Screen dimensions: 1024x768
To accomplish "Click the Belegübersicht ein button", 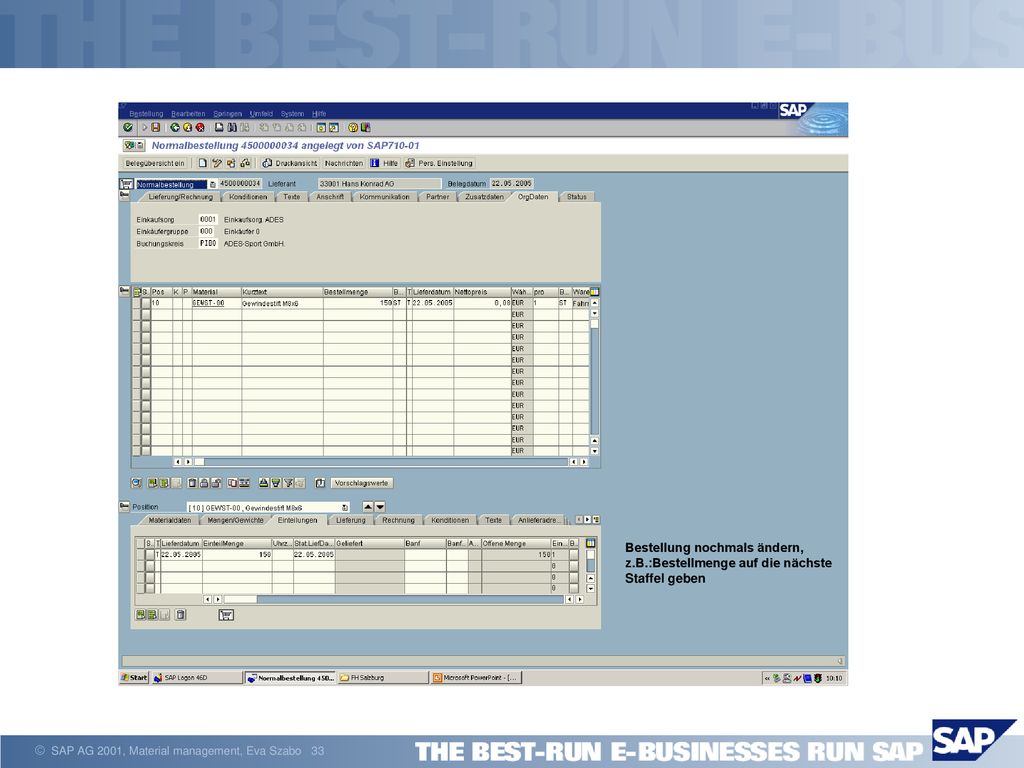I will [155, 163].
